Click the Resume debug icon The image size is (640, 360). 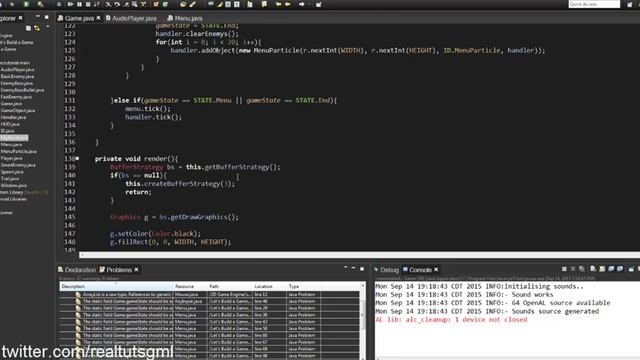[70, 4]
